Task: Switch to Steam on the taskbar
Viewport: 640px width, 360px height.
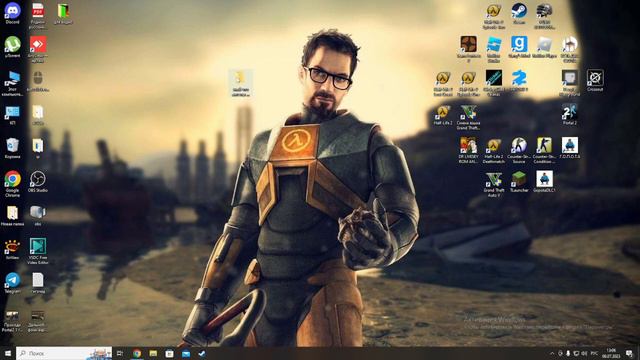Action: click(202, 353)
